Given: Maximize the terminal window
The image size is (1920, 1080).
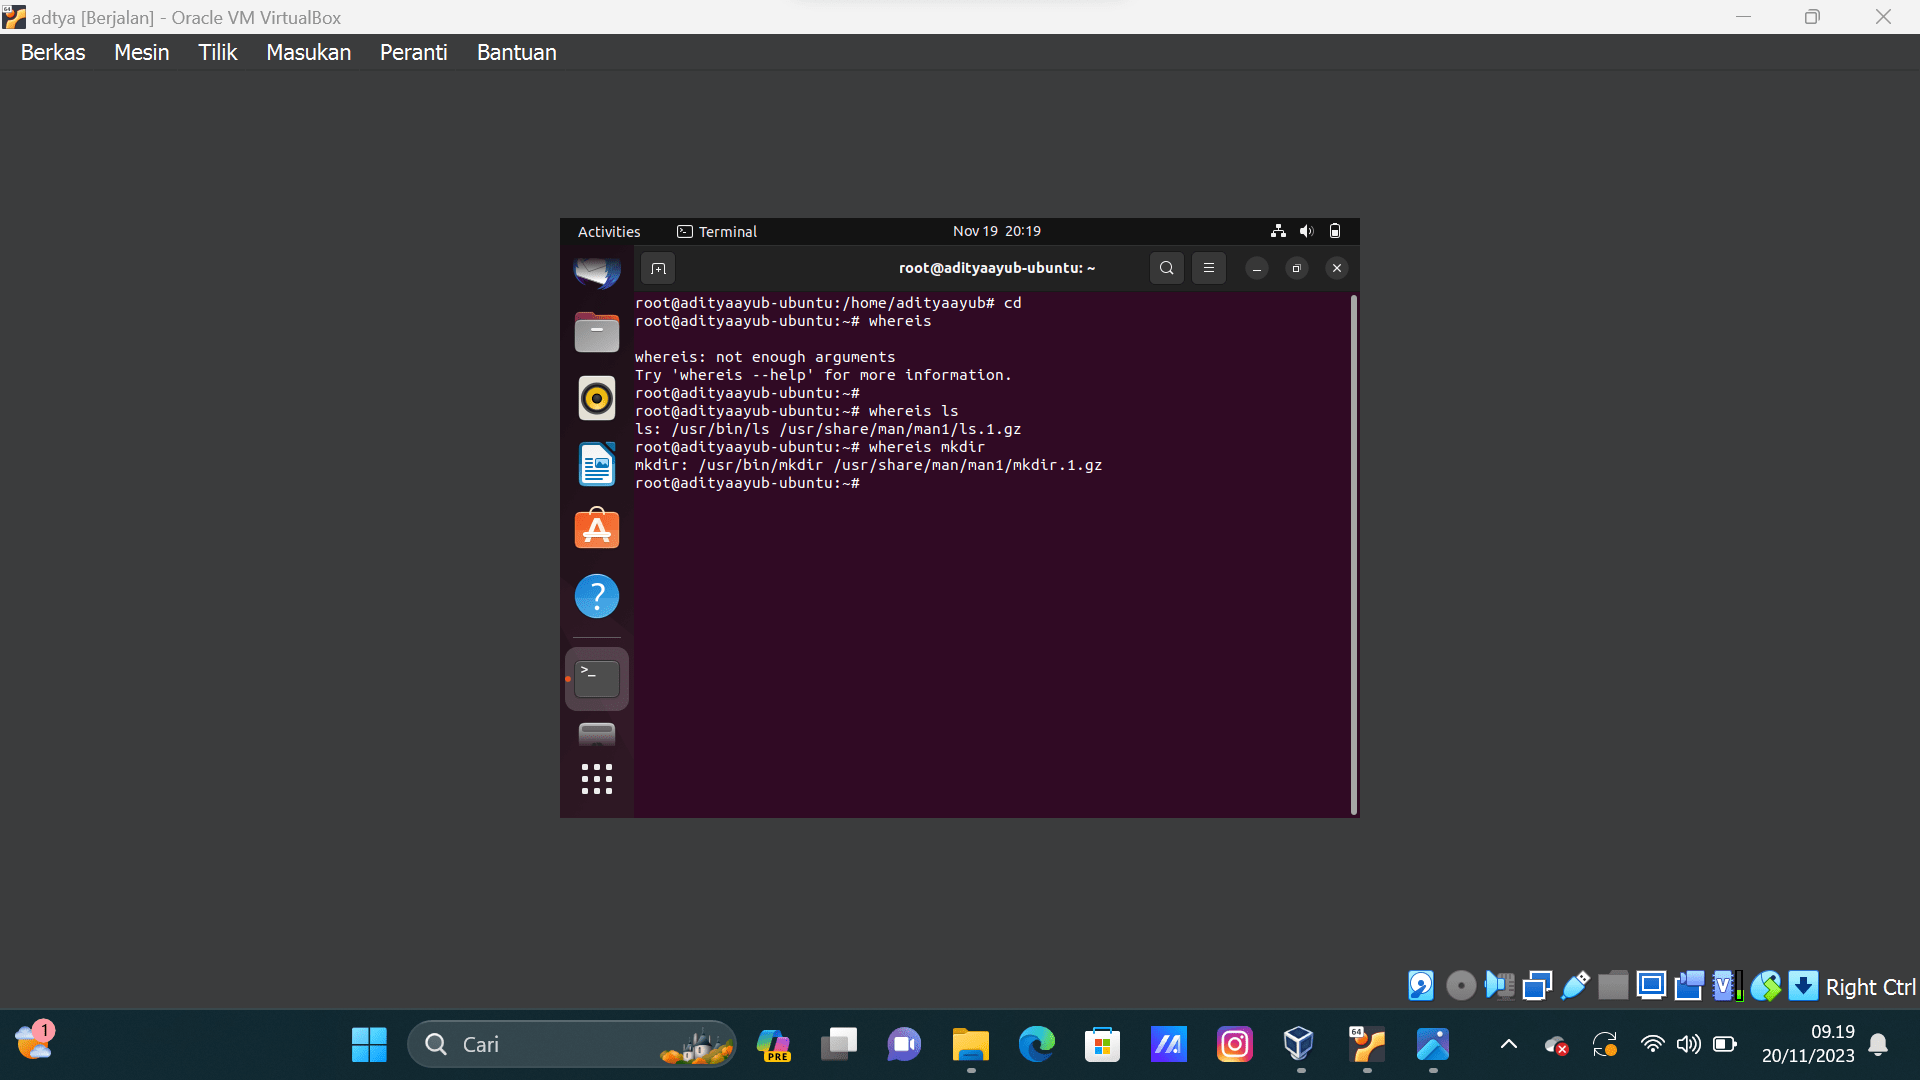Looking at the screenshot, I should click(1296, 268).
